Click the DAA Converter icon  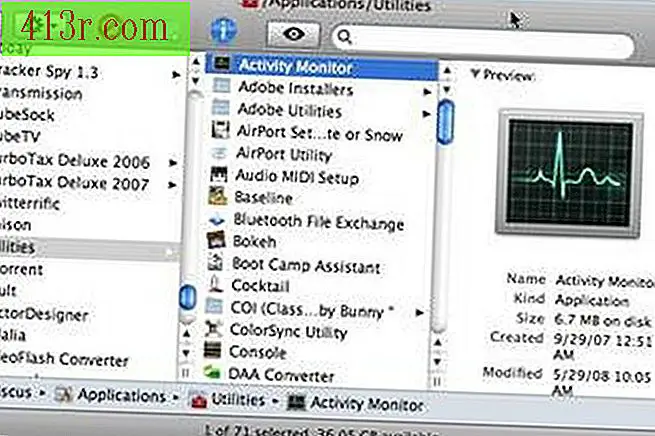click(212, 371)
